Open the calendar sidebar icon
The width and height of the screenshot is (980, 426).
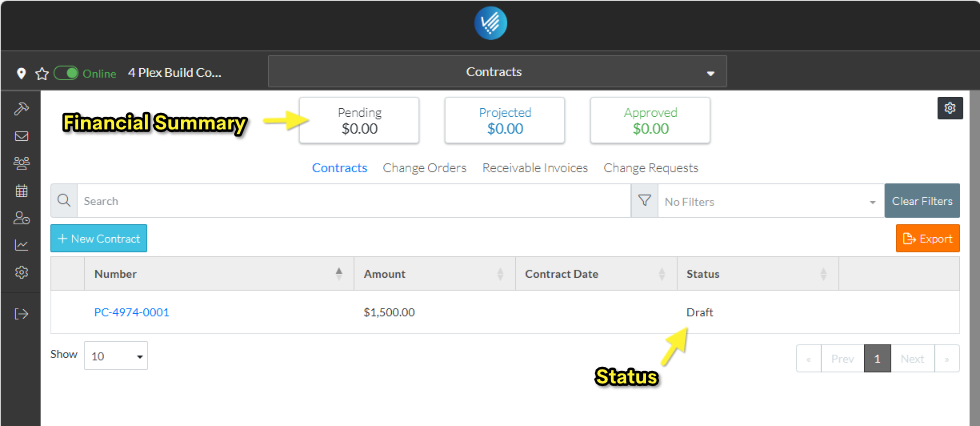pyautogui.click(x=21, y=190)
